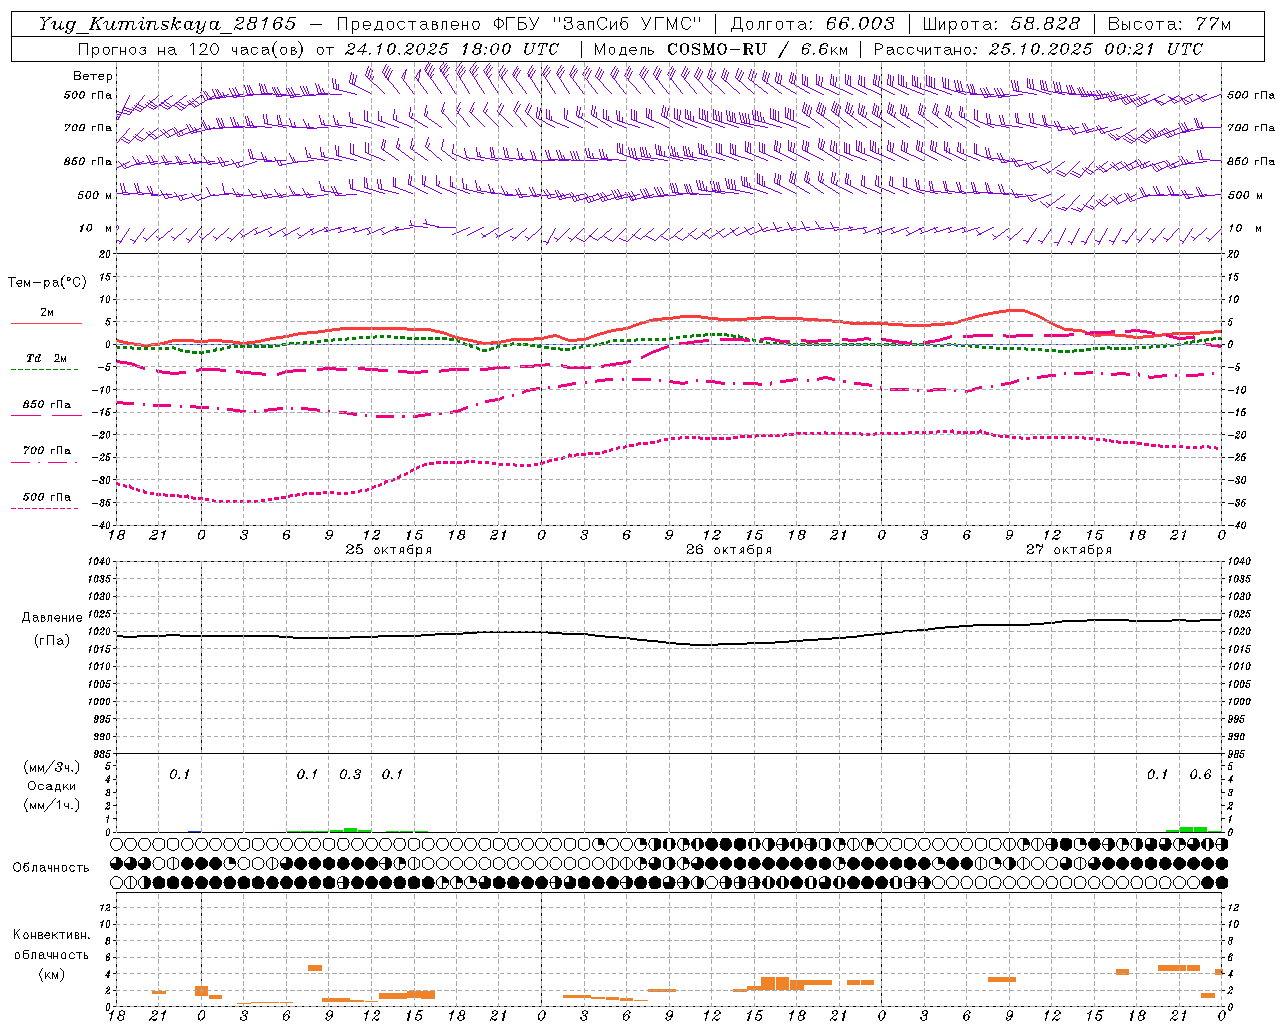Image resolution: width=1280 pixels, height=1024 pixels.
Task: Click the green precipitation bar under '0.3'
Action: tap(350, 830)
